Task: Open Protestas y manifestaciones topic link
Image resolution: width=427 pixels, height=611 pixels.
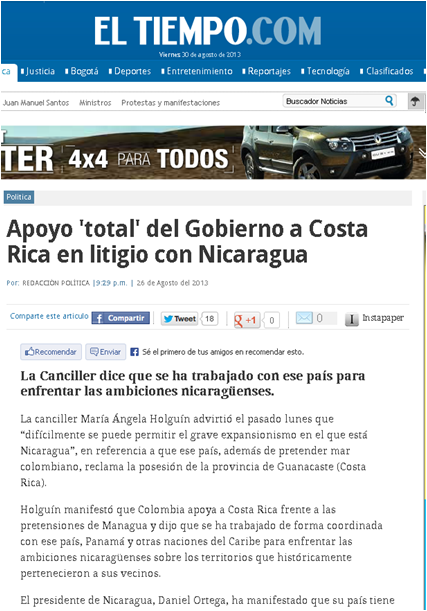Action: [x=171, y=103]
